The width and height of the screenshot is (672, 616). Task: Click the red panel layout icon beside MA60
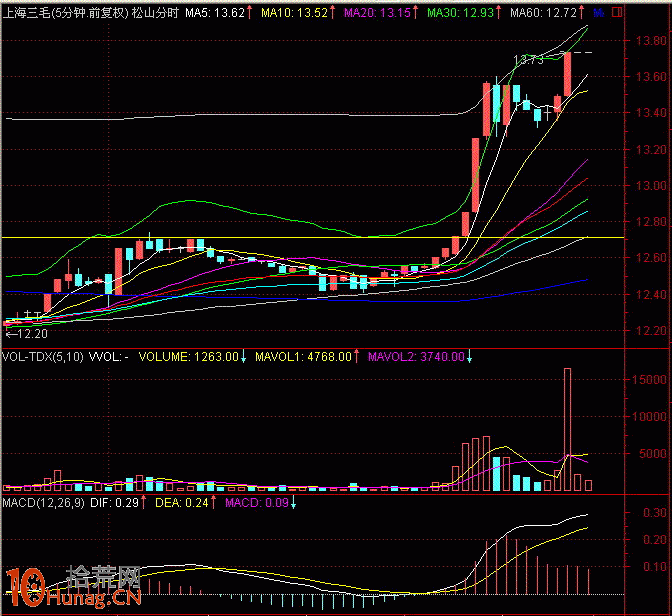click(x=617, y=13)
